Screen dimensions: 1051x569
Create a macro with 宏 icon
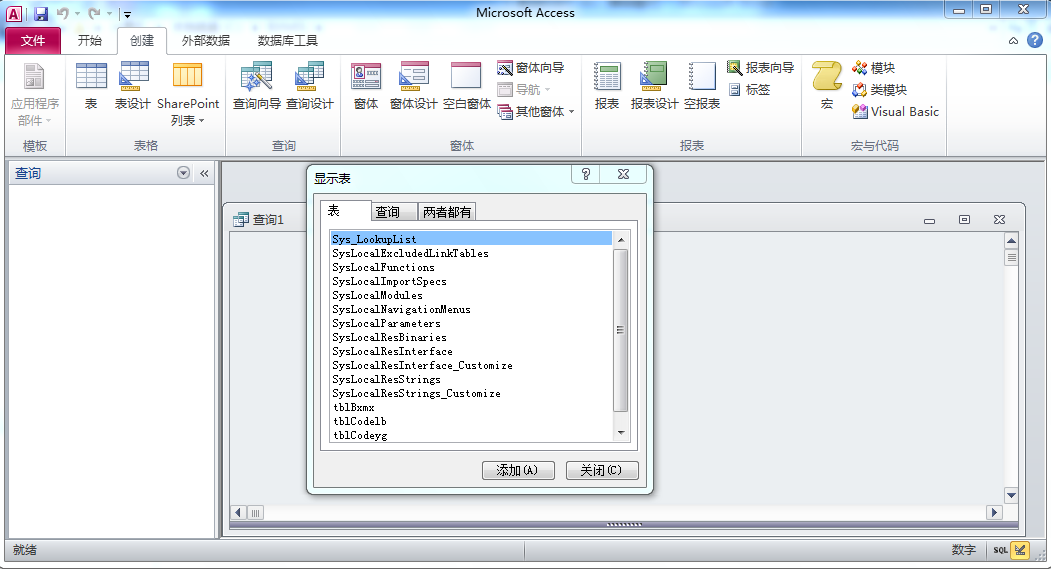tap(827, 86)
